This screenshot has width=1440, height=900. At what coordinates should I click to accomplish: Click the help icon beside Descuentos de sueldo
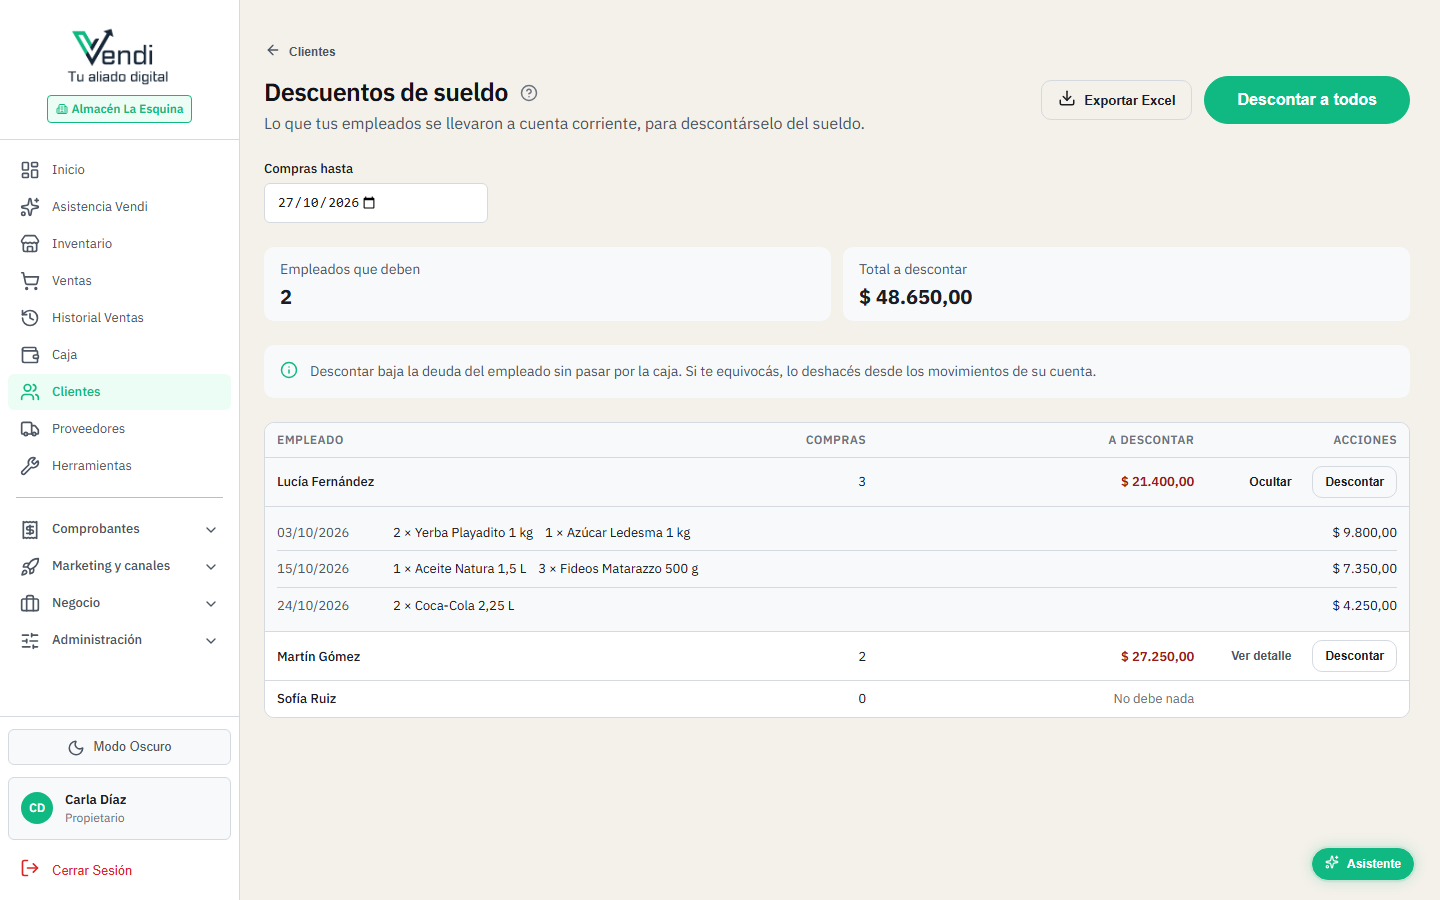point(529,93)
